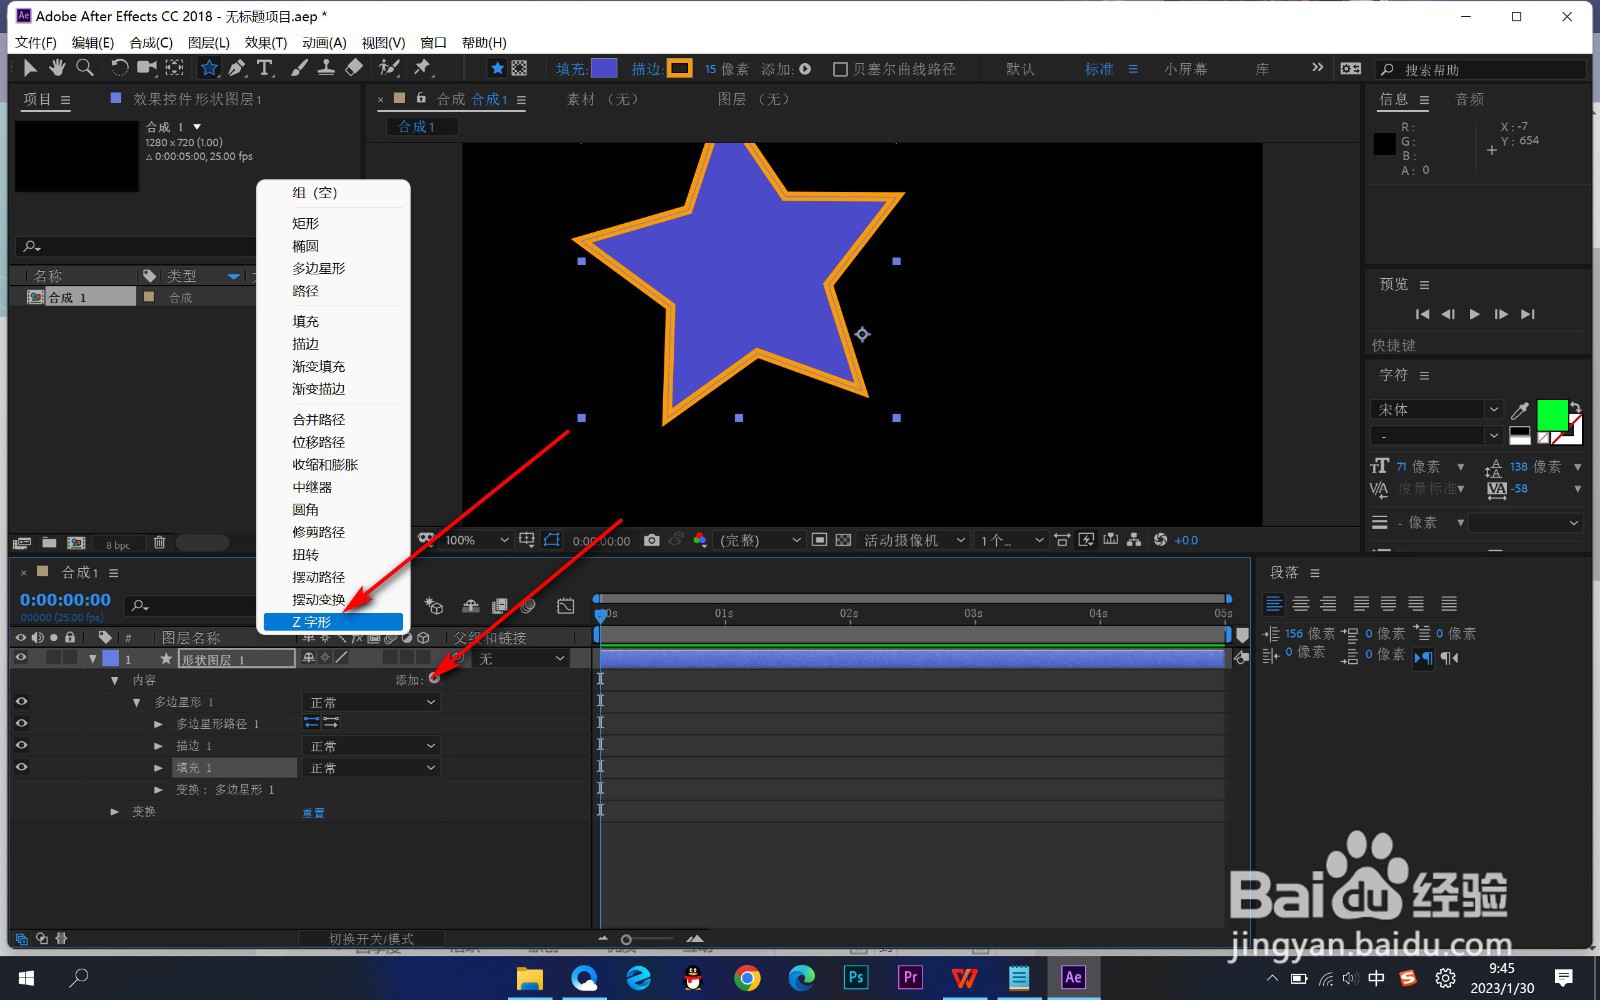1600x1000 pixels.
Task: Select the 标准 workspace
Action: [x=1099, y=69]
